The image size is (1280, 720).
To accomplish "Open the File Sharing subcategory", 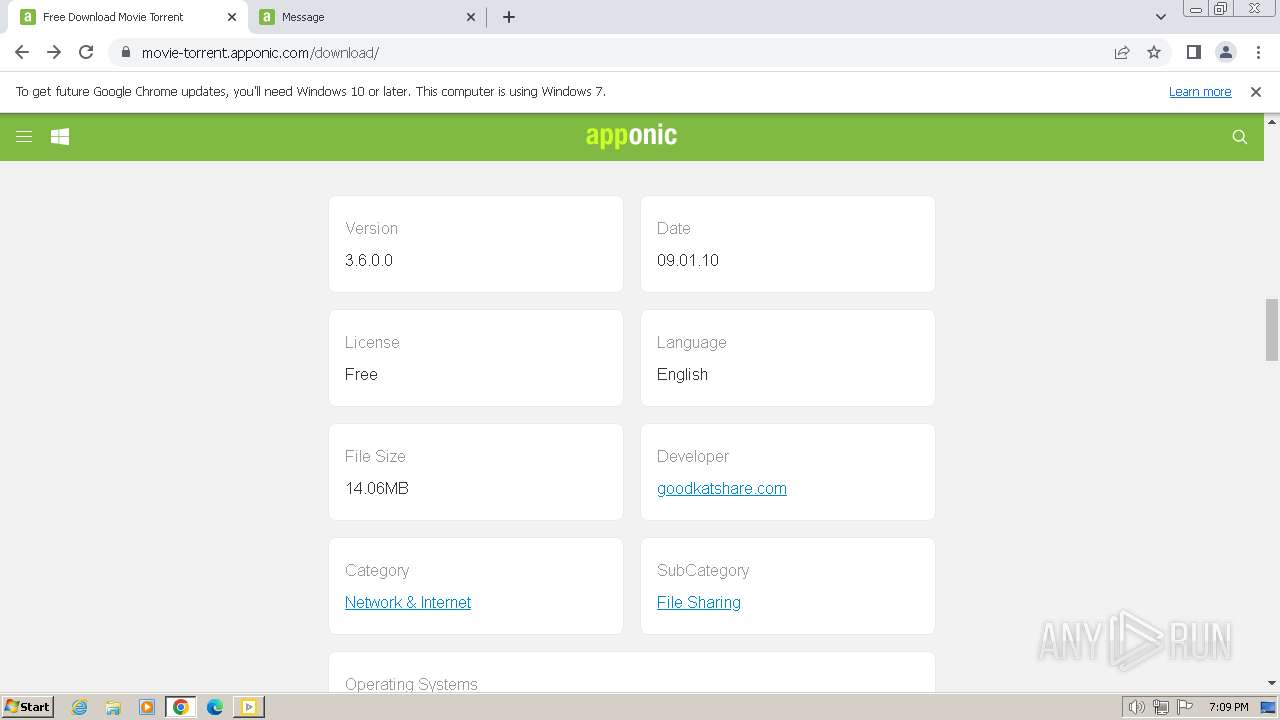I will (699, 602).
